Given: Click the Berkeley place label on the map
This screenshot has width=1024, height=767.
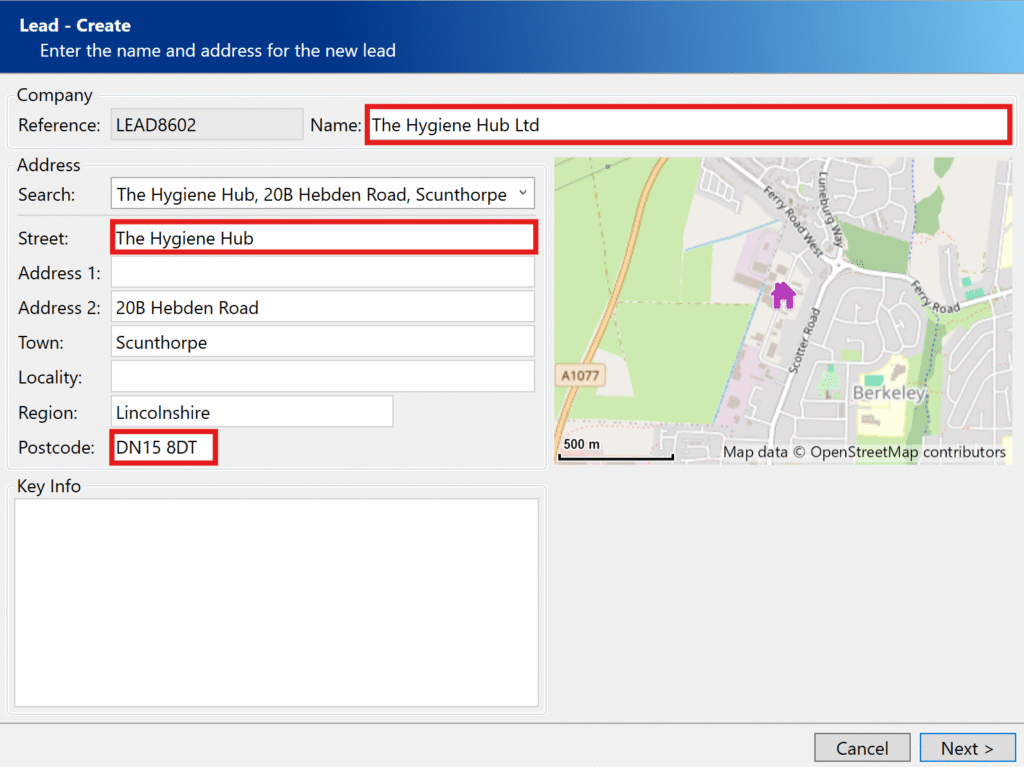Looking at the screenshot, I should (x=888, y=394).
